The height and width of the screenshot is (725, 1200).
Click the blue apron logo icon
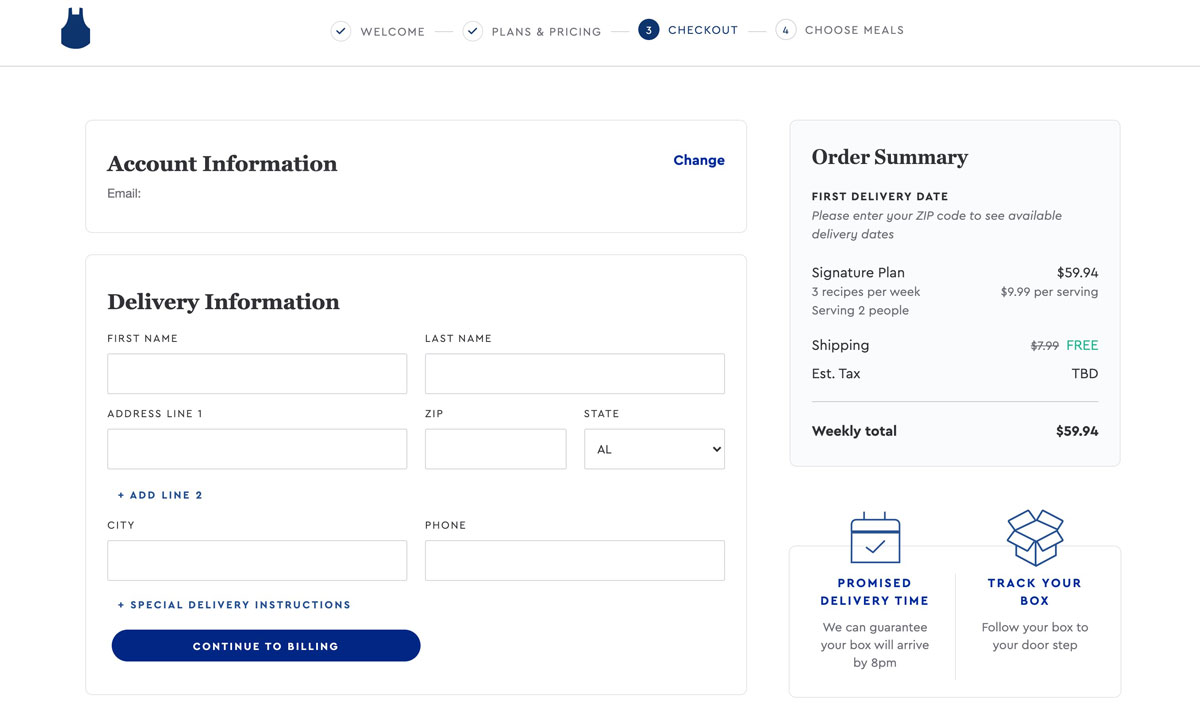pos(75,29)
